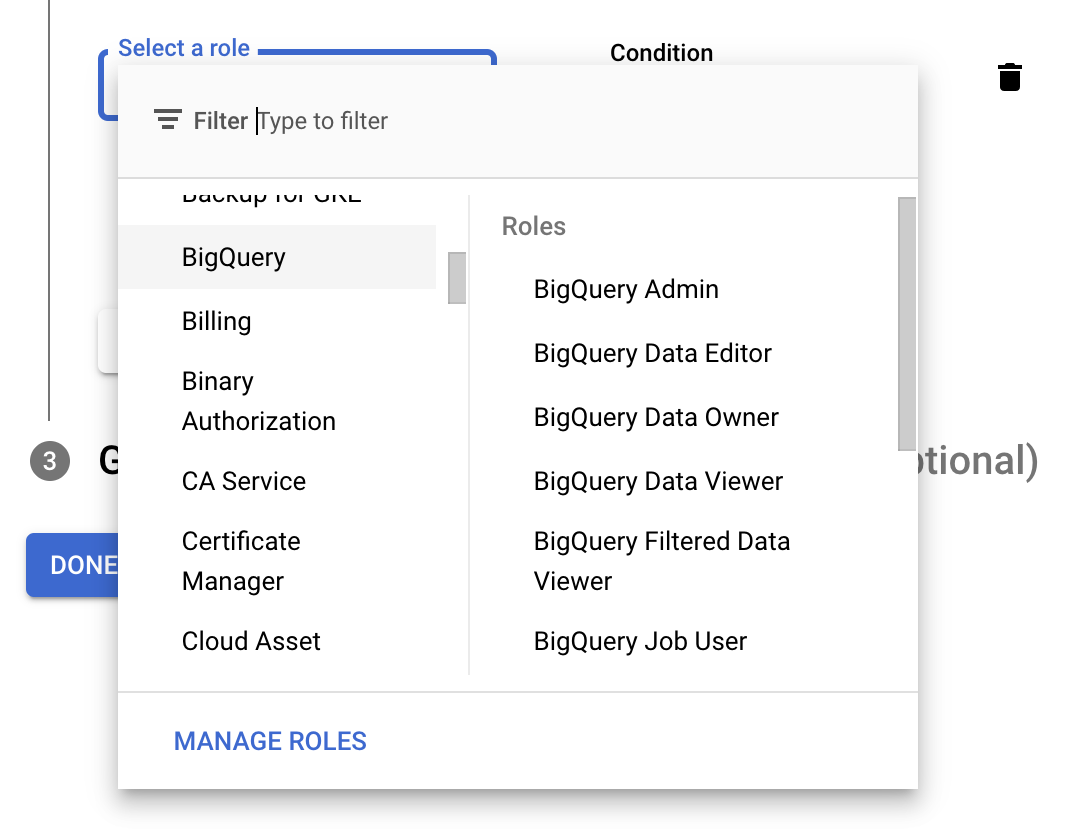1082x834 pixels.
Task: Select BigQuery Data Viewer role
Action: click(658, 481)
